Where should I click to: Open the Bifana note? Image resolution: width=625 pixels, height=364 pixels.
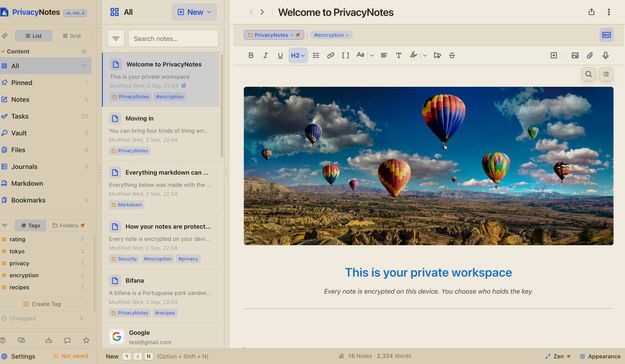click(161, 296)
